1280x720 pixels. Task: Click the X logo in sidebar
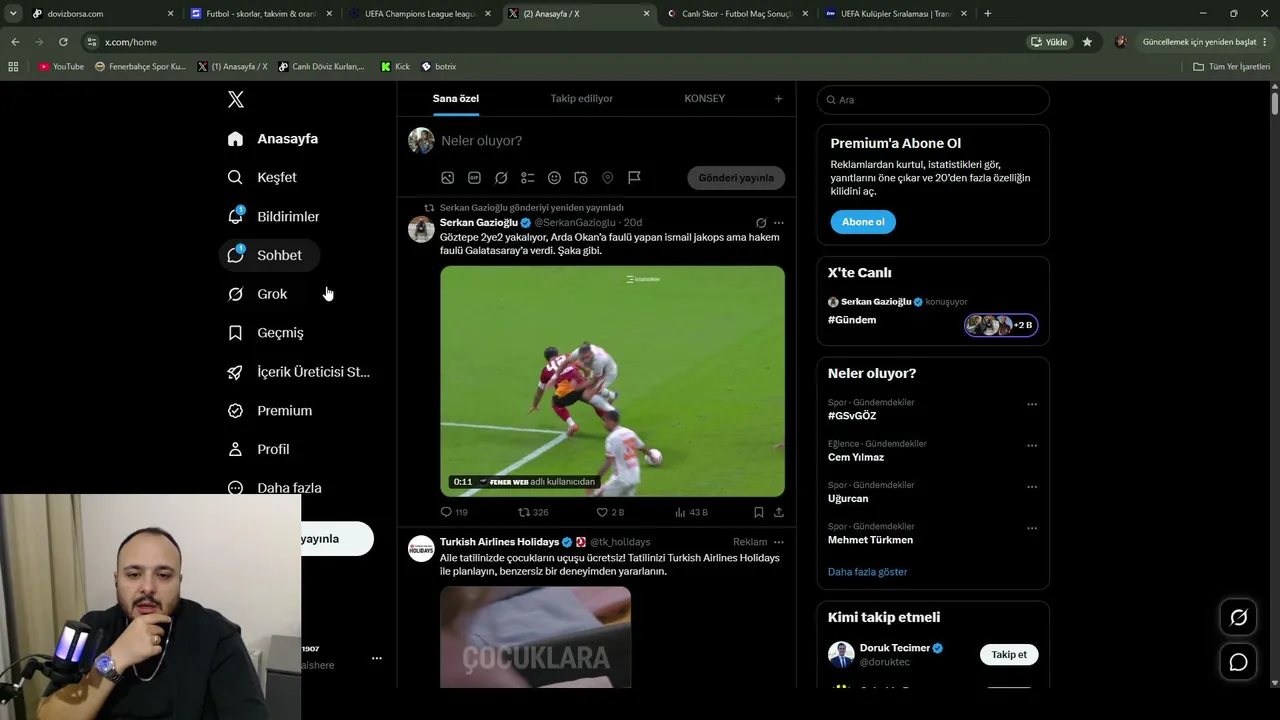coord(236,99)
